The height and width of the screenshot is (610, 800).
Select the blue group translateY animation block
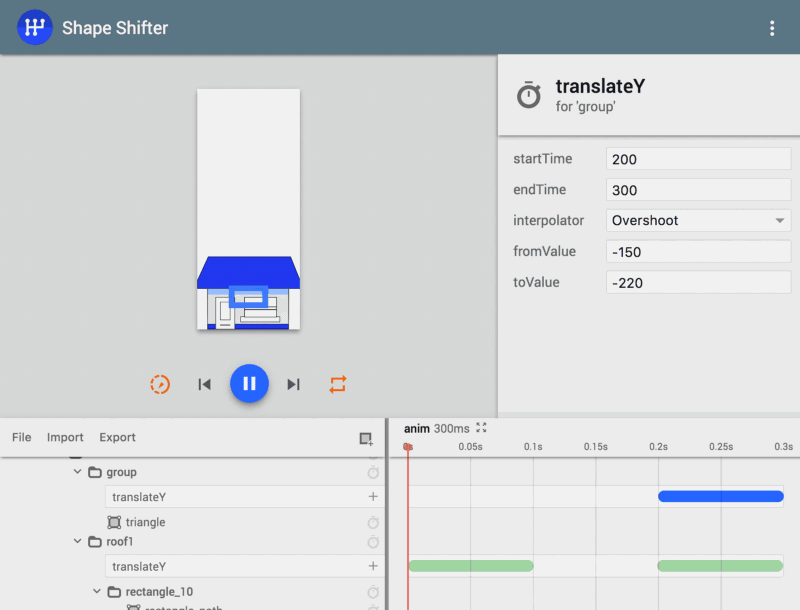click(720, 496)
